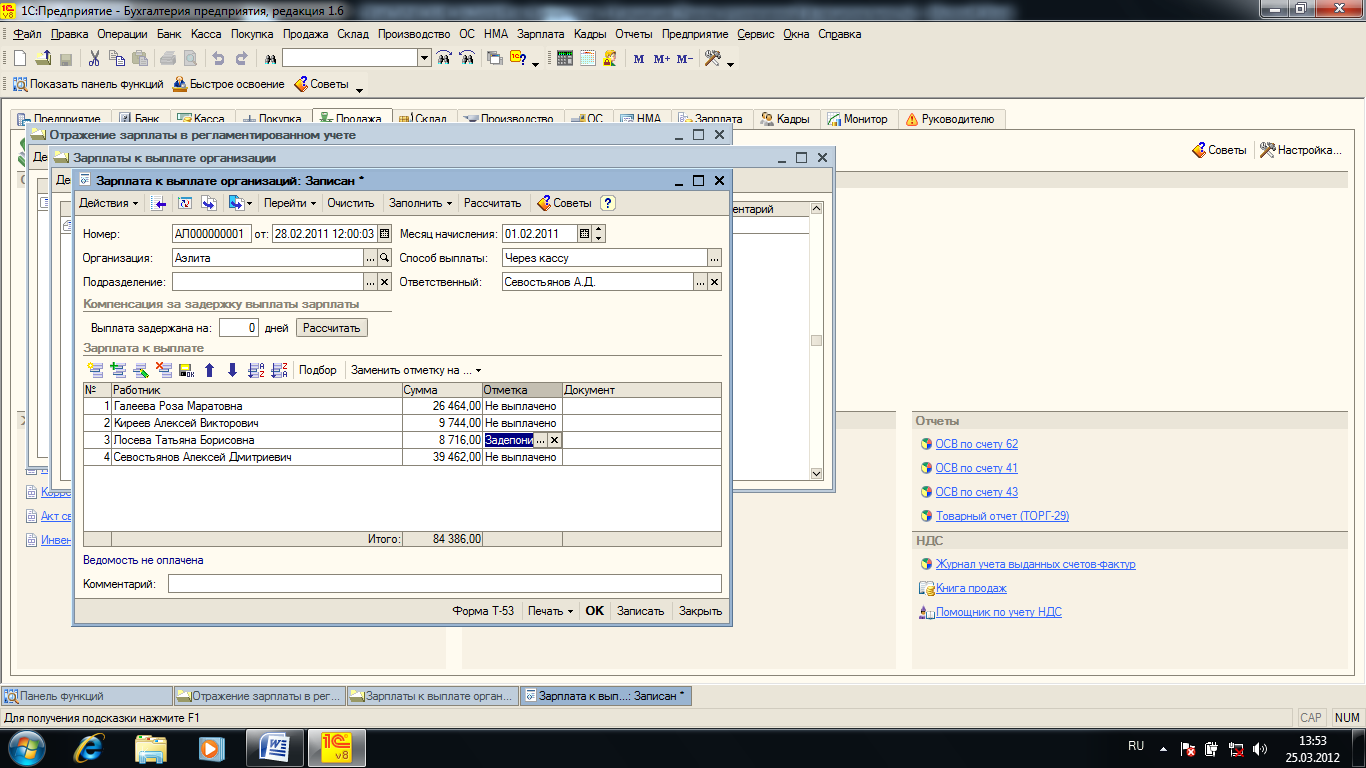Click Настройка button at top right
Viewport: 1366px width, 768px height.
(x=1300, y=150)
